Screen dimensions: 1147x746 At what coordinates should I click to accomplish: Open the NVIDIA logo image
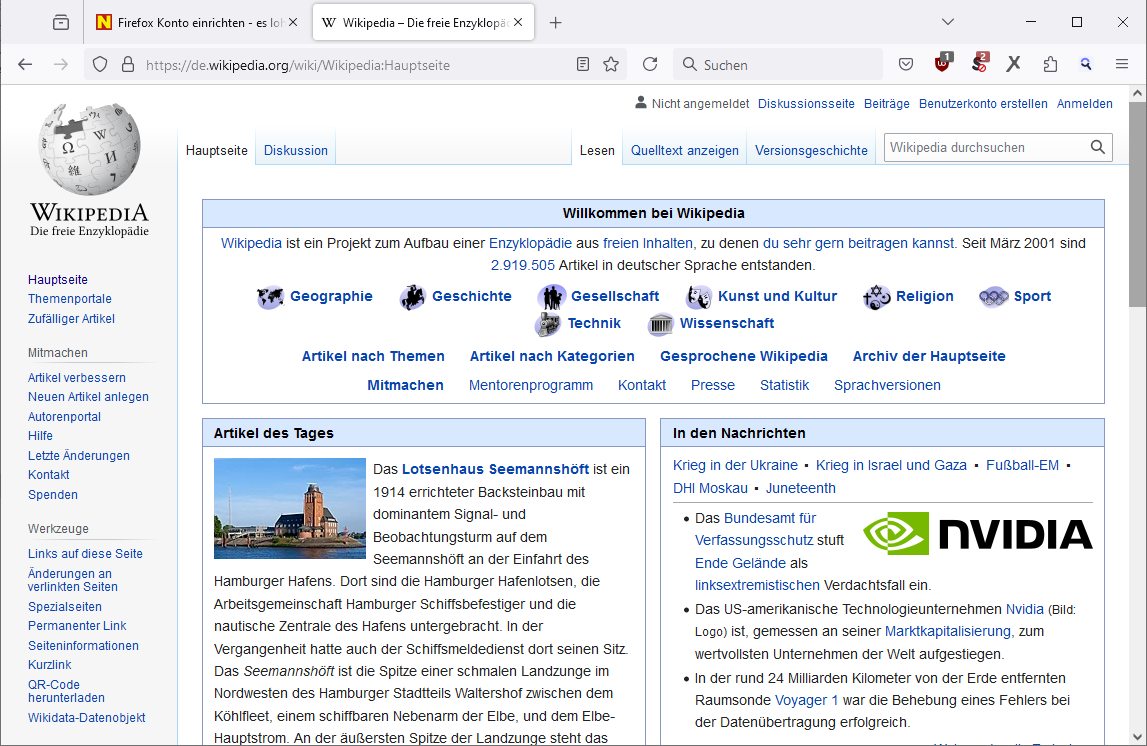(x=977, y=533)
